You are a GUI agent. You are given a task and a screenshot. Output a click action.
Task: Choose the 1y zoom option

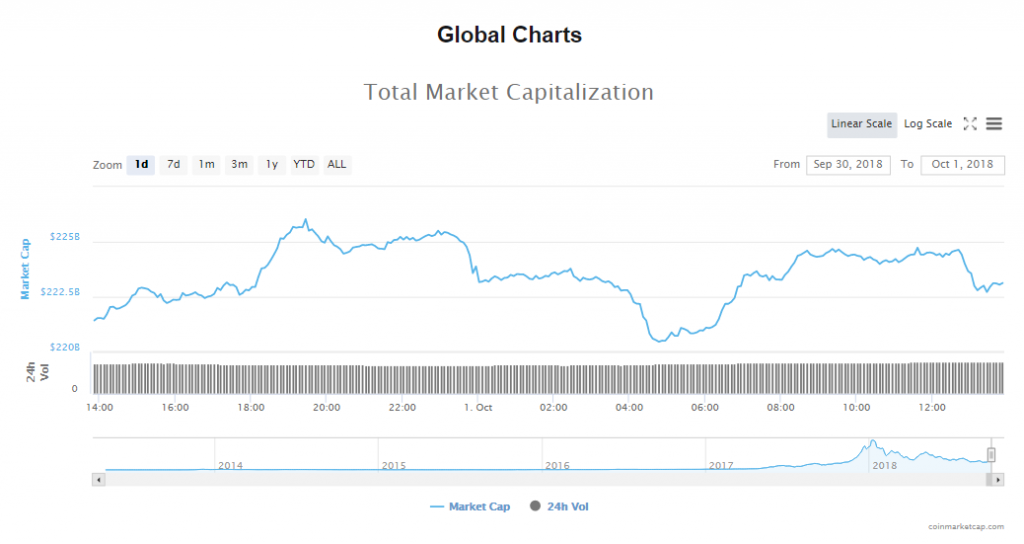pyautogui.click(x=271, y=164)
